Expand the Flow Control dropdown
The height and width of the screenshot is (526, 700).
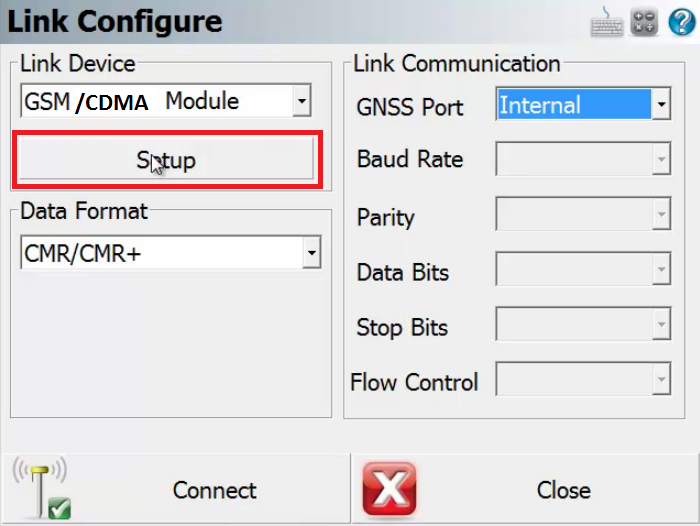click(660, 379)
